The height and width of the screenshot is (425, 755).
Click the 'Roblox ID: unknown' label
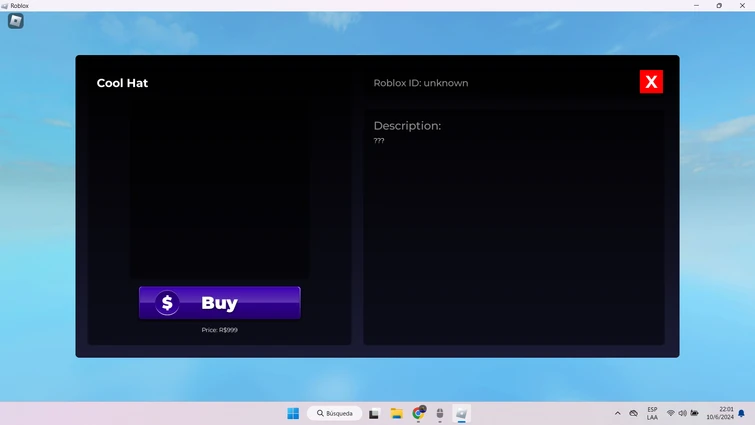click(421, 83)
